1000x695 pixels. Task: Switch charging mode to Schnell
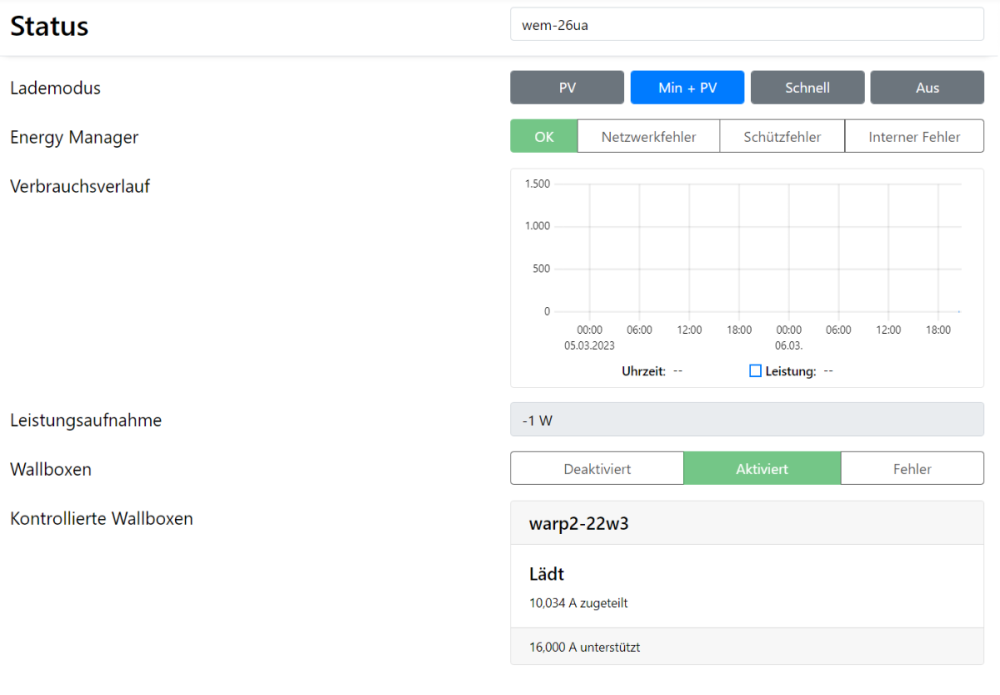[x=807, y=88]
